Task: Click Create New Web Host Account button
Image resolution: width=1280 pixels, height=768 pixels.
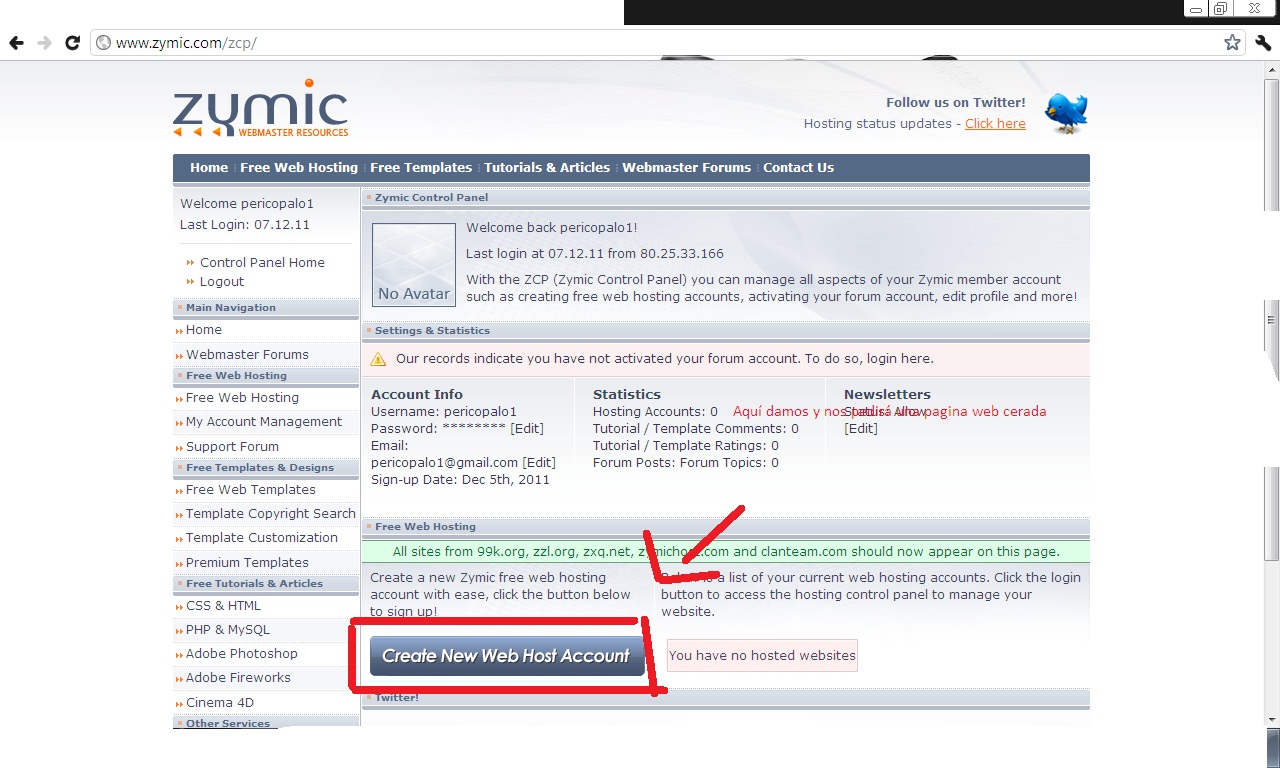Action: pos(507,656)
